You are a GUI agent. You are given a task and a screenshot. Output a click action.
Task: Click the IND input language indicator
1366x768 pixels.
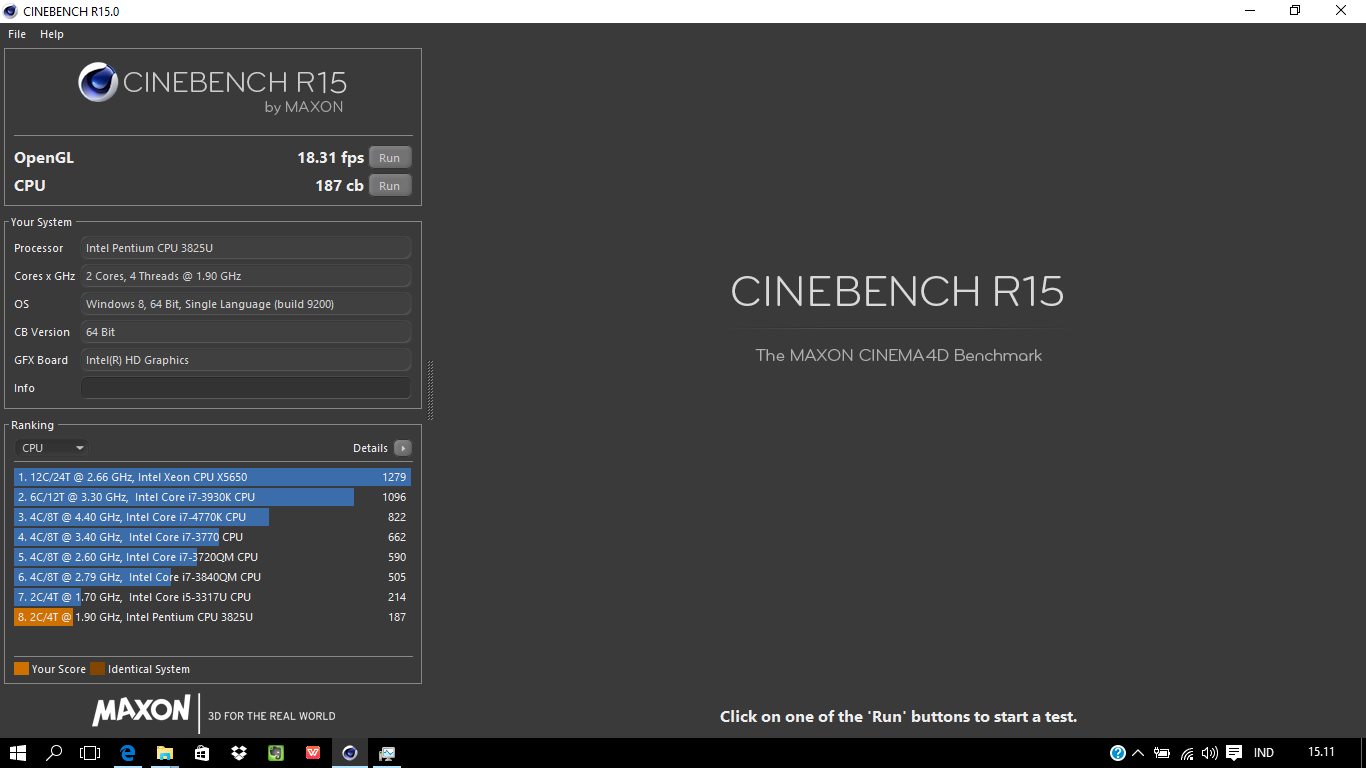click(1264, 753)
